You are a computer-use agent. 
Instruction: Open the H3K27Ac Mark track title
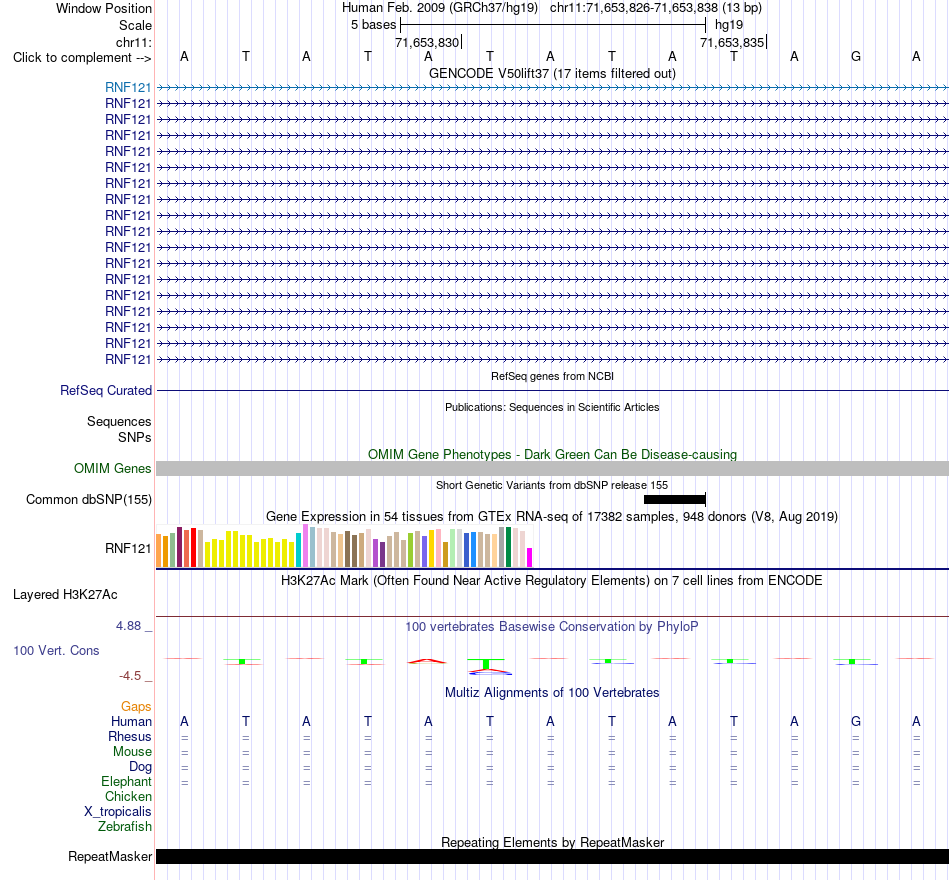tap(552, 581)
